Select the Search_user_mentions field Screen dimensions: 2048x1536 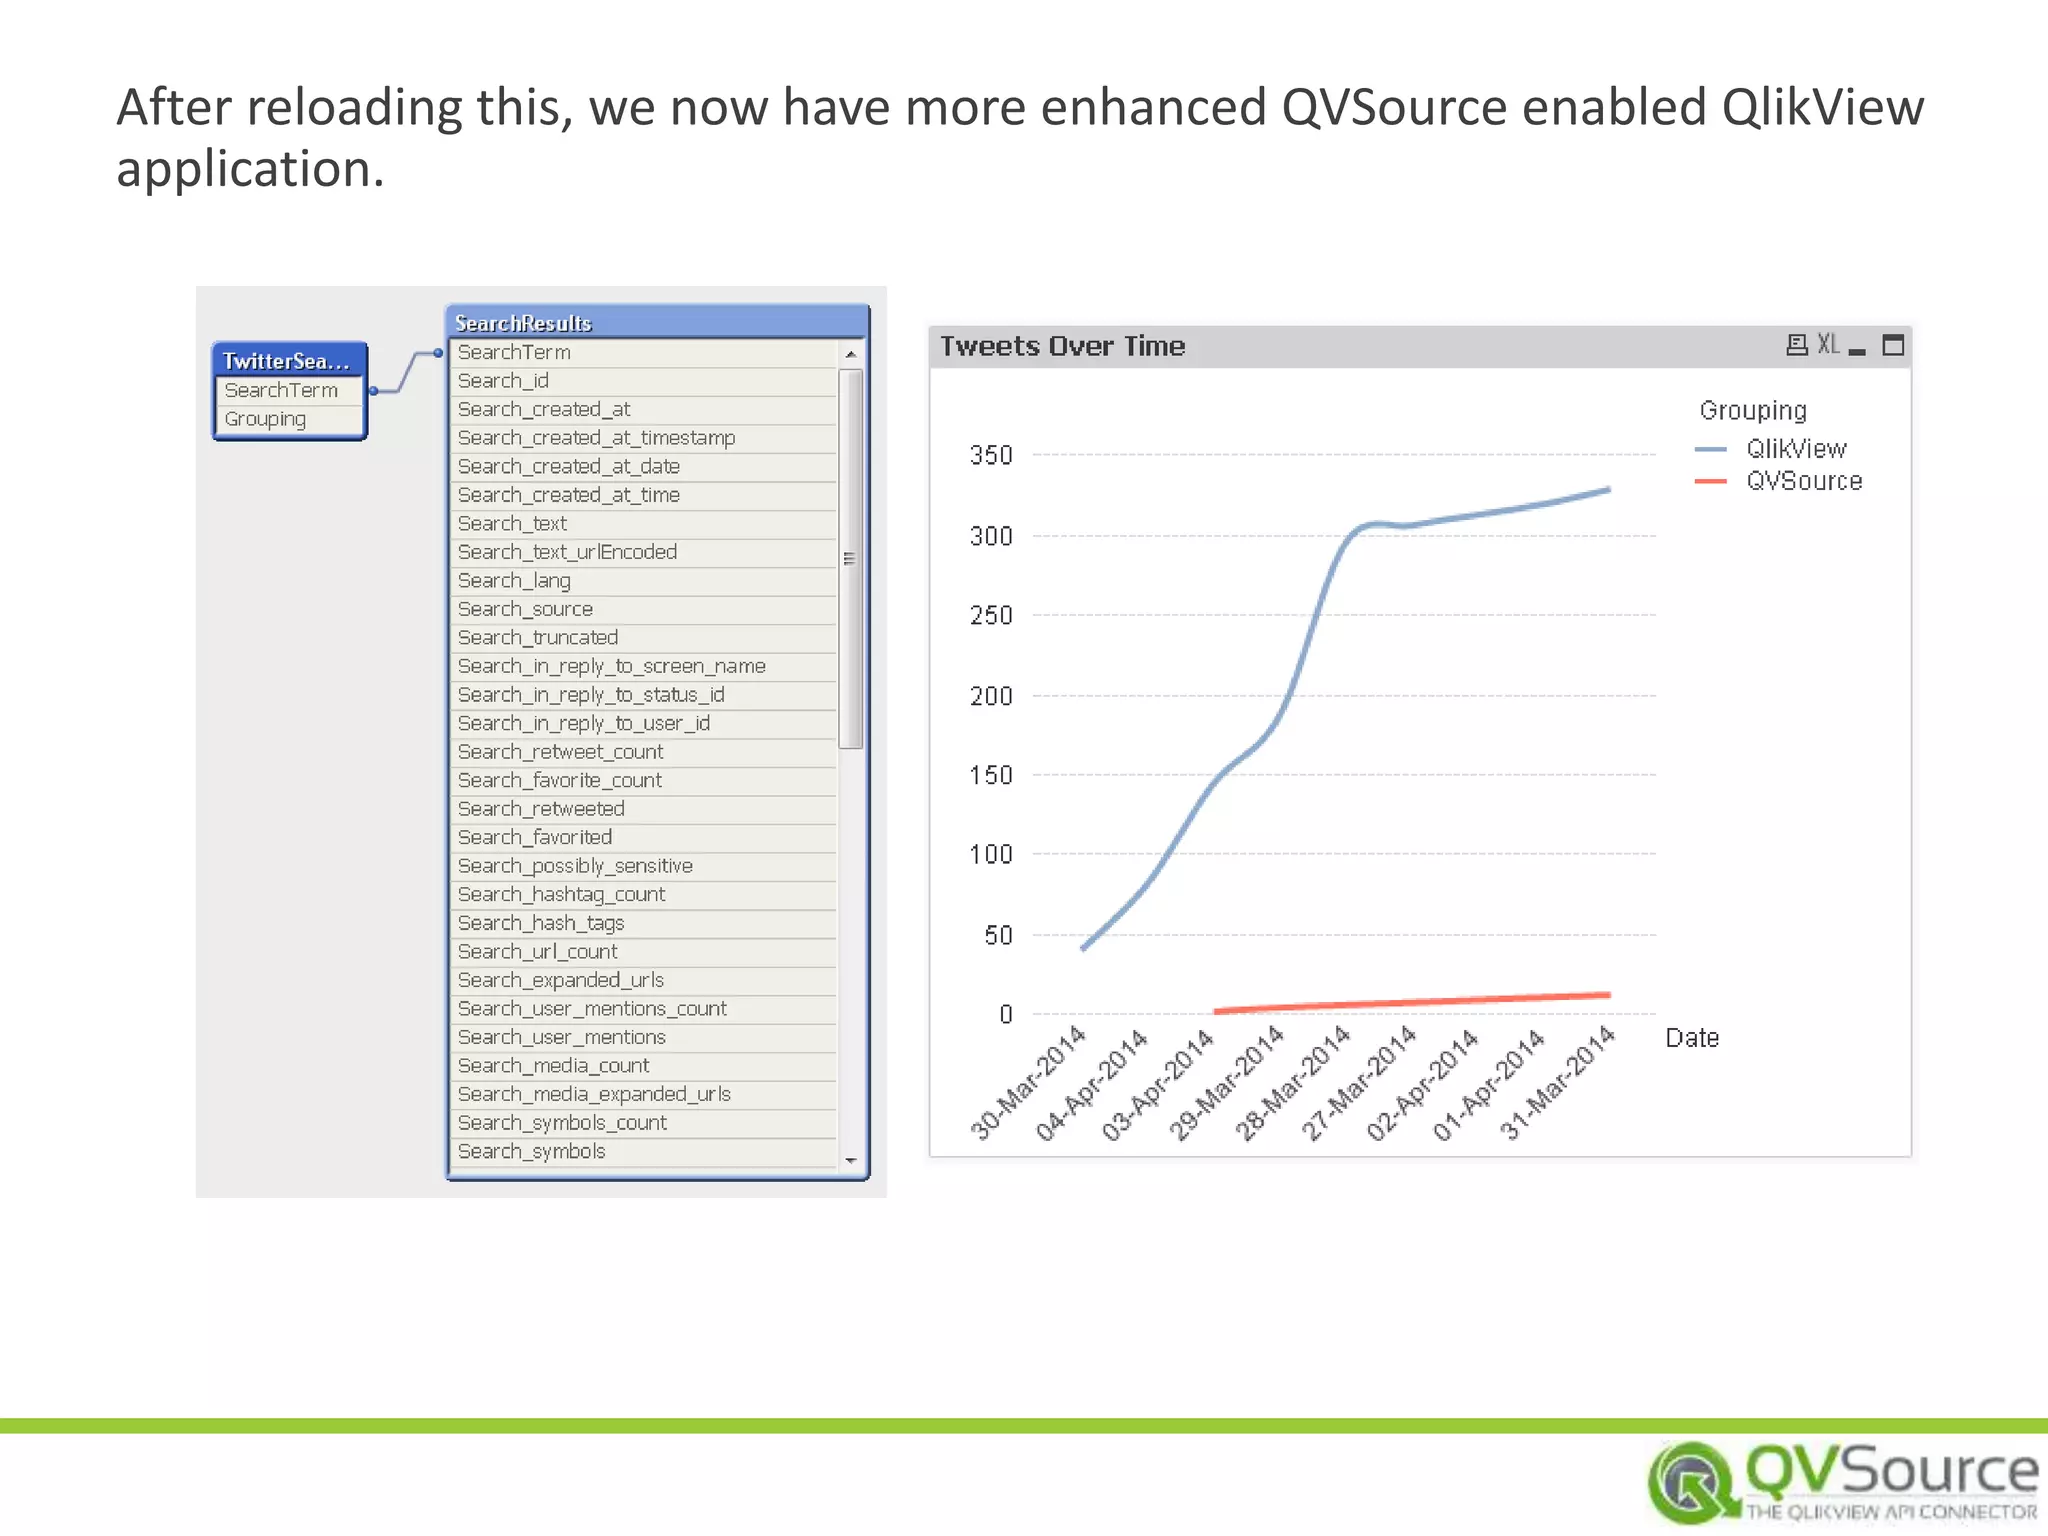click(643, 1037)
